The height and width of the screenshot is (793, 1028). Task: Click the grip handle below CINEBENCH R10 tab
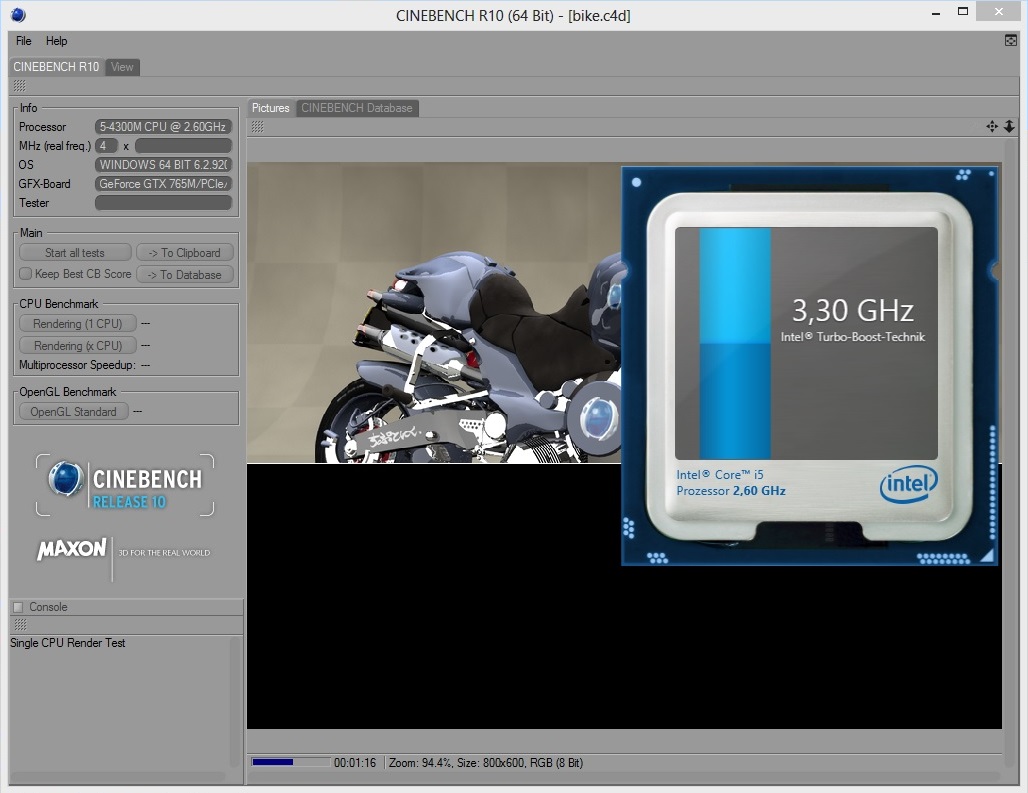(x=20, y=85)
